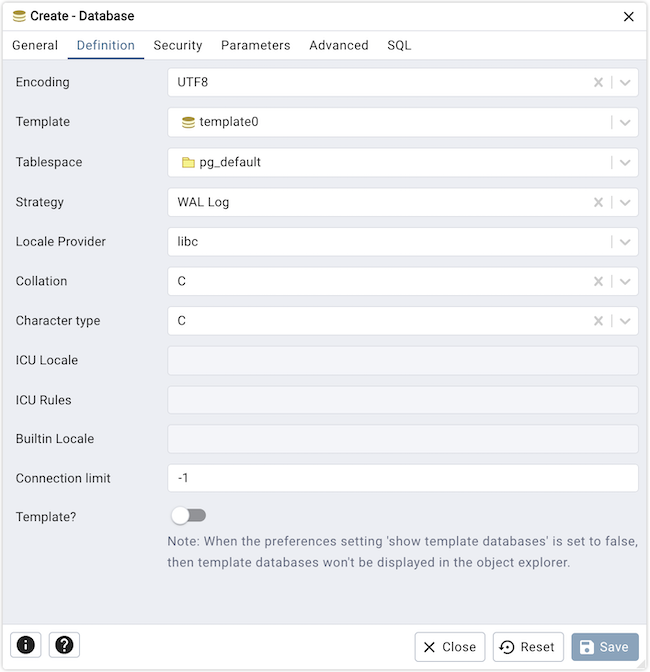
Task: Close the Create Database dialog with X
Action: tap(629, 16)
